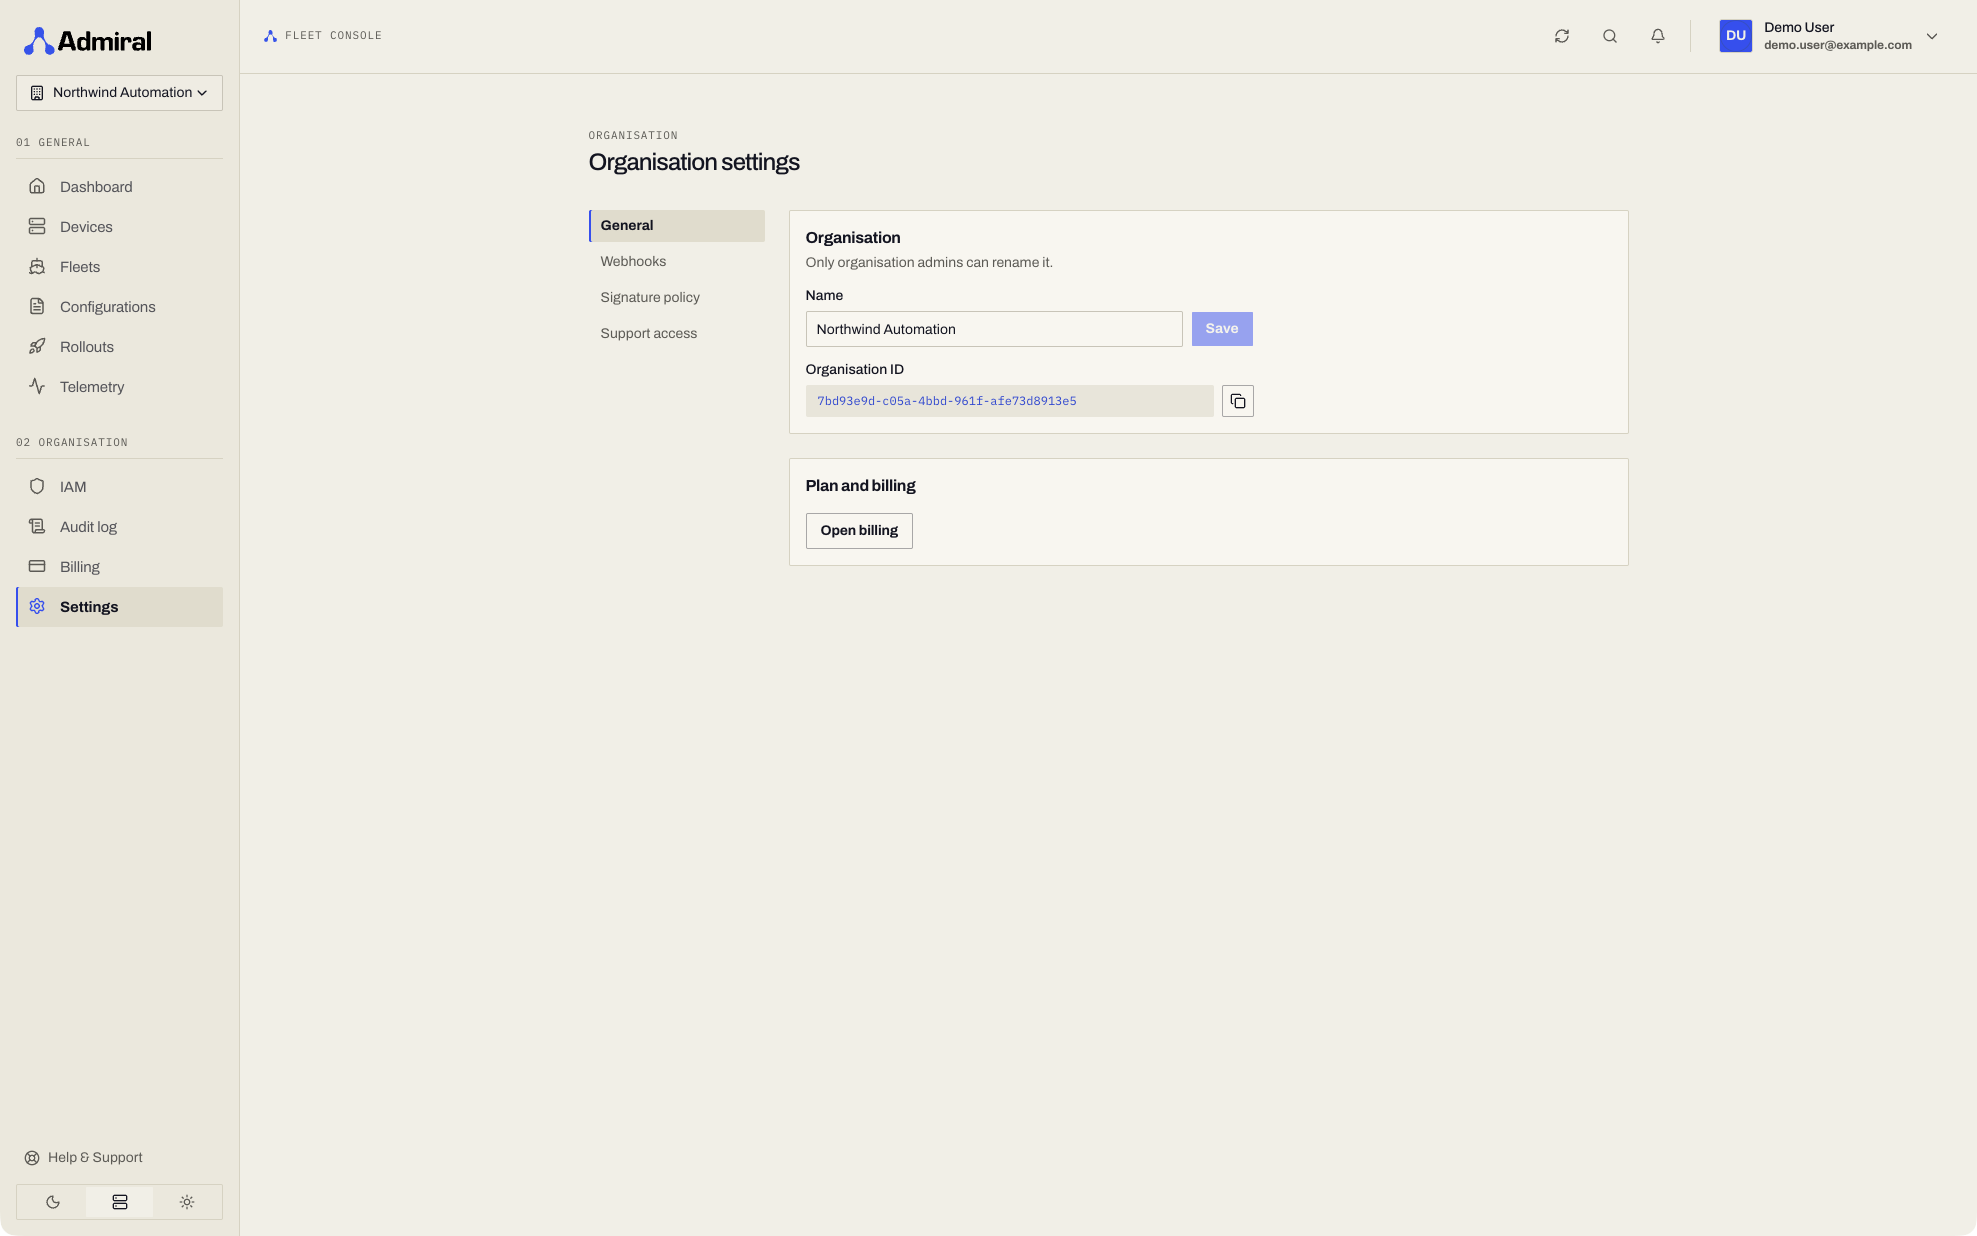Switch to dark theme moon icon

[52, 1202]
